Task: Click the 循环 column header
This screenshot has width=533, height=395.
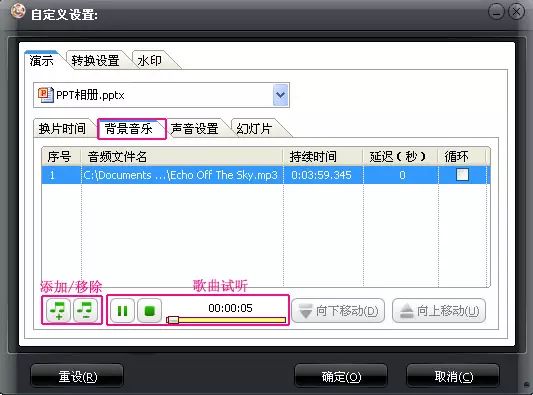Action: 462,156
